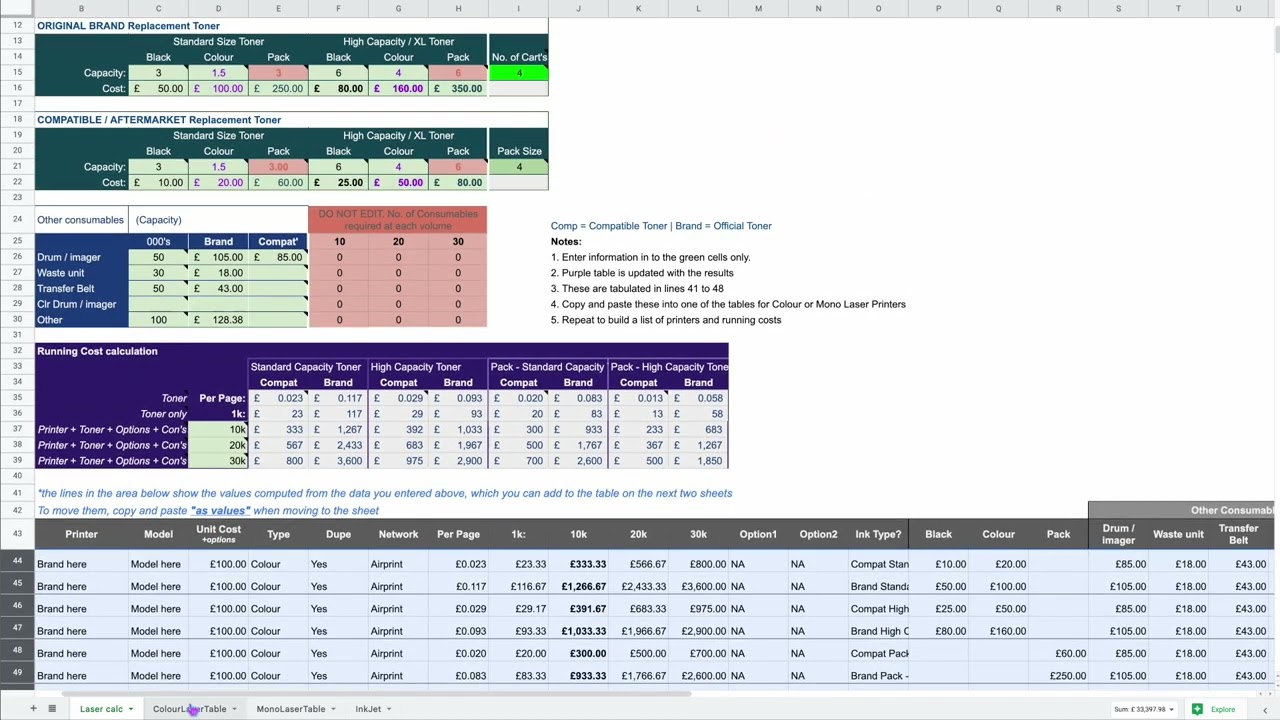1280x720 pixels.
Task: Select the Drum brand cost £105.00 cell
Action: (x=218, y=257)
